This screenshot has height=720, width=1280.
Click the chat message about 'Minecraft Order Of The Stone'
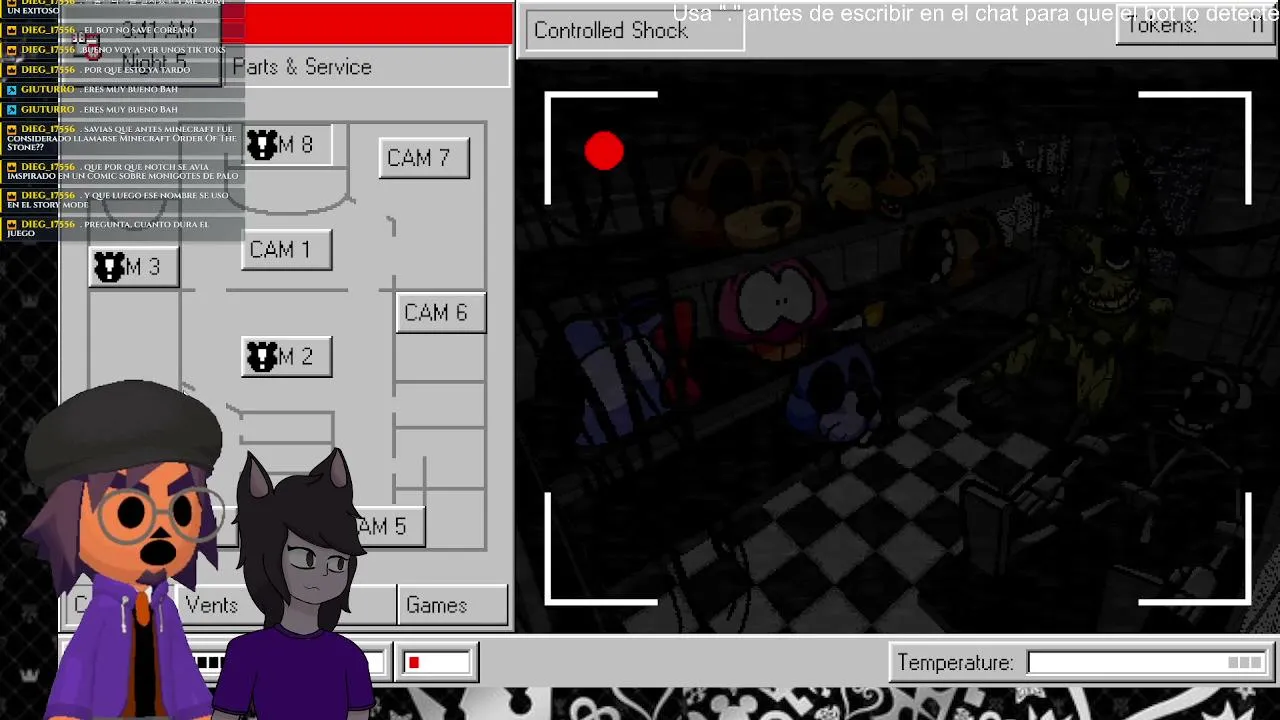[x=122, y=138]
